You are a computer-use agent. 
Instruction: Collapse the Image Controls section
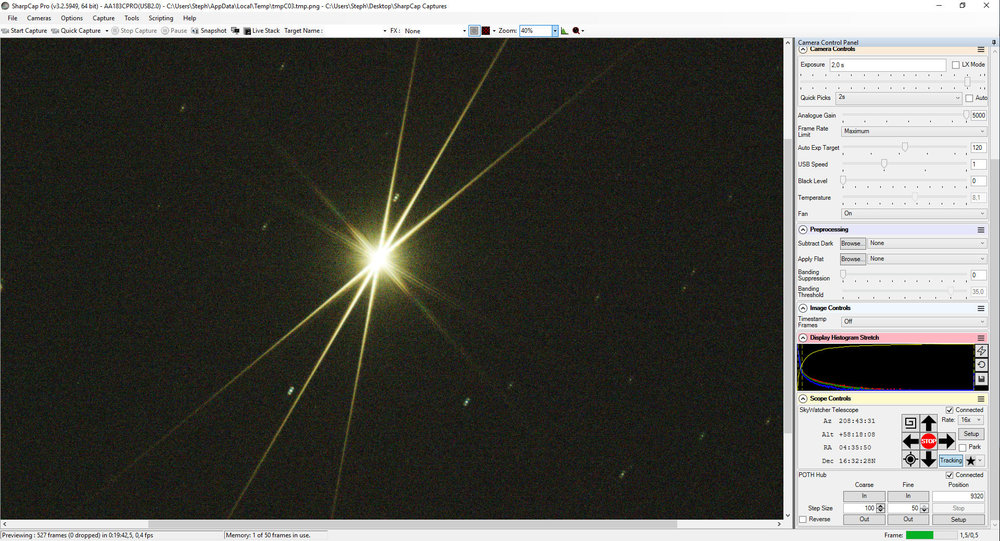click(803, 308)
